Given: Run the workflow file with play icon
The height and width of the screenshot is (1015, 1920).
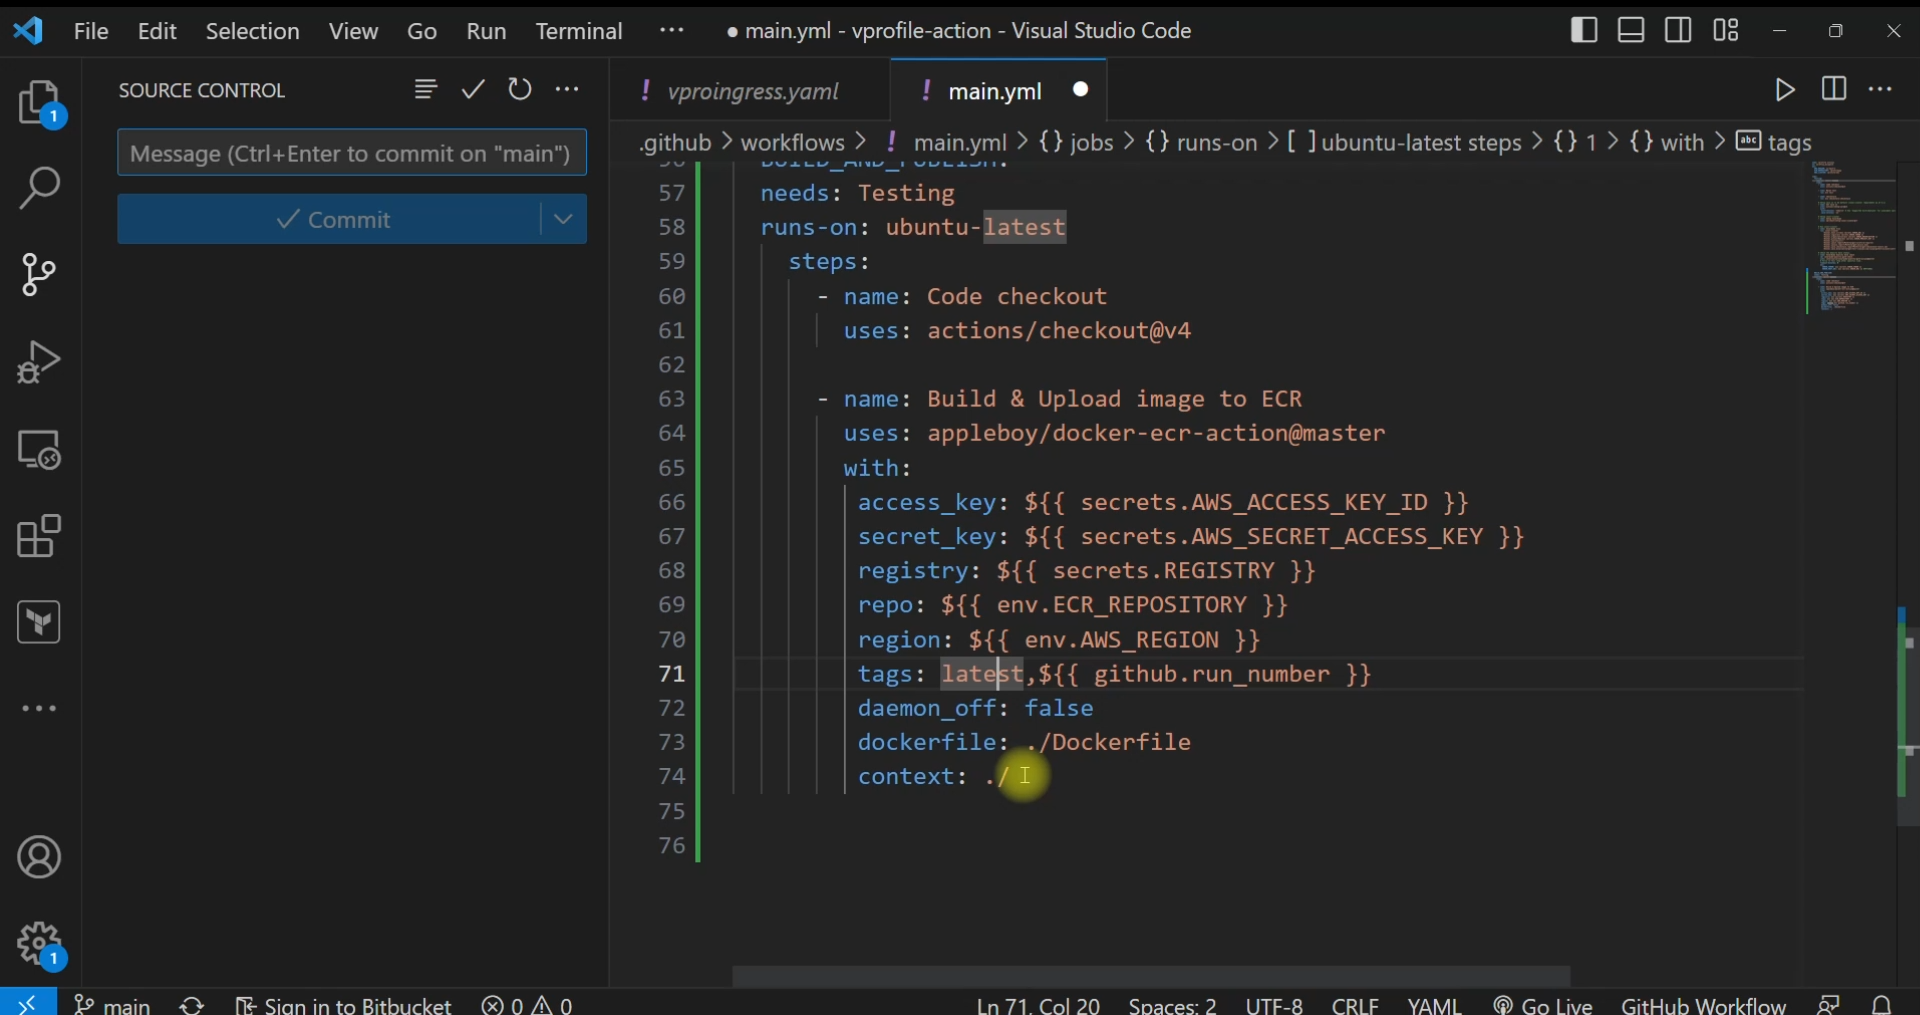Looking at the screenshot, I should 1785,90.
